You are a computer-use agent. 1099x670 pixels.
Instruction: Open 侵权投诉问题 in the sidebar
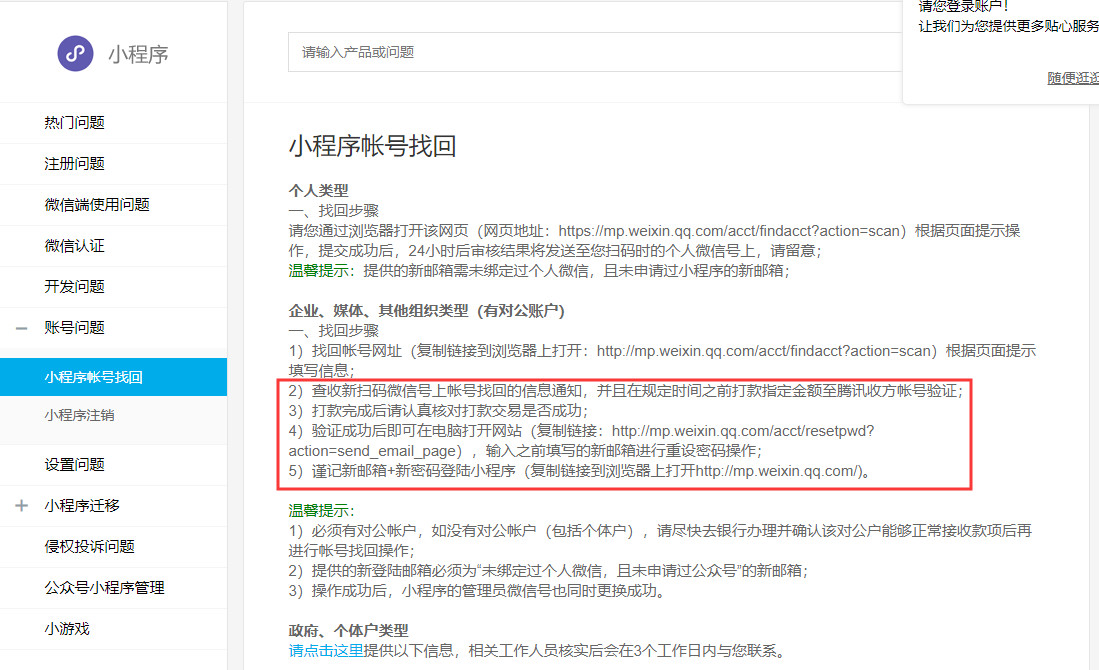point(89,547)
